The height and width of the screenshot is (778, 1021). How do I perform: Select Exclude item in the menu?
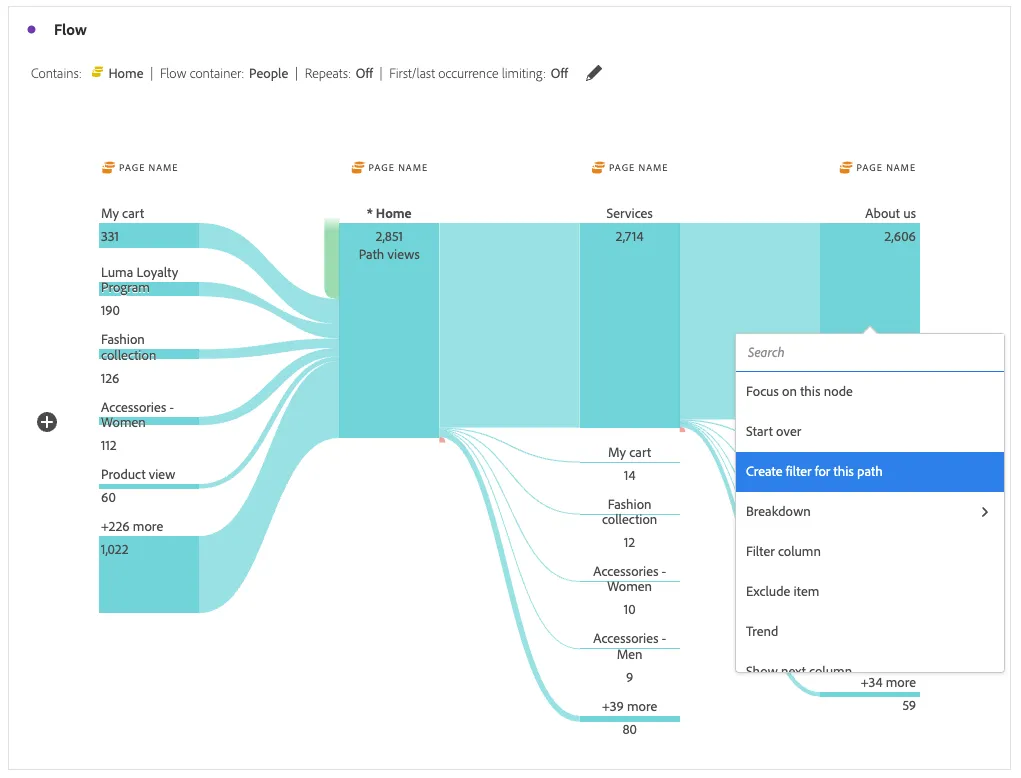870,591
